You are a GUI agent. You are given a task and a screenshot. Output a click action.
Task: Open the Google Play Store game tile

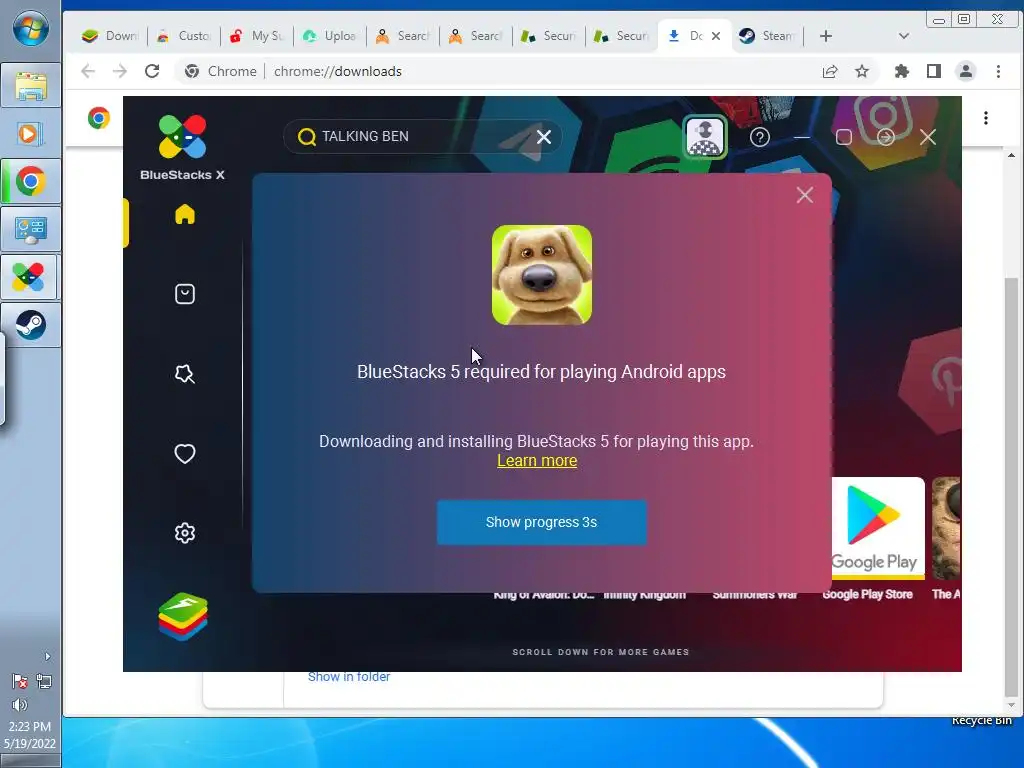pyautogui.click(x=878, y=528)
